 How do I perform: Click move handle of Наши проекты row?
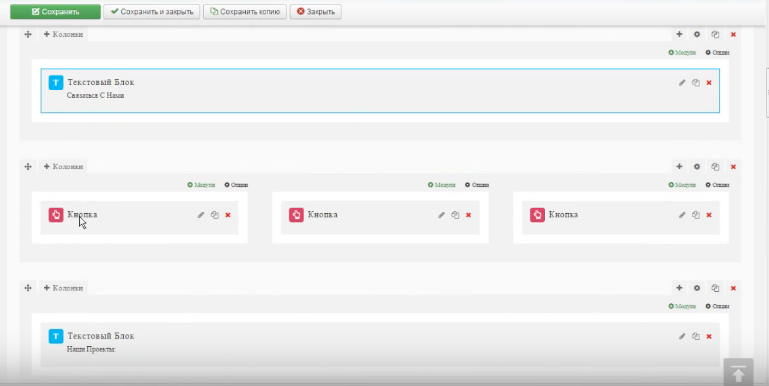pos(28,288)
